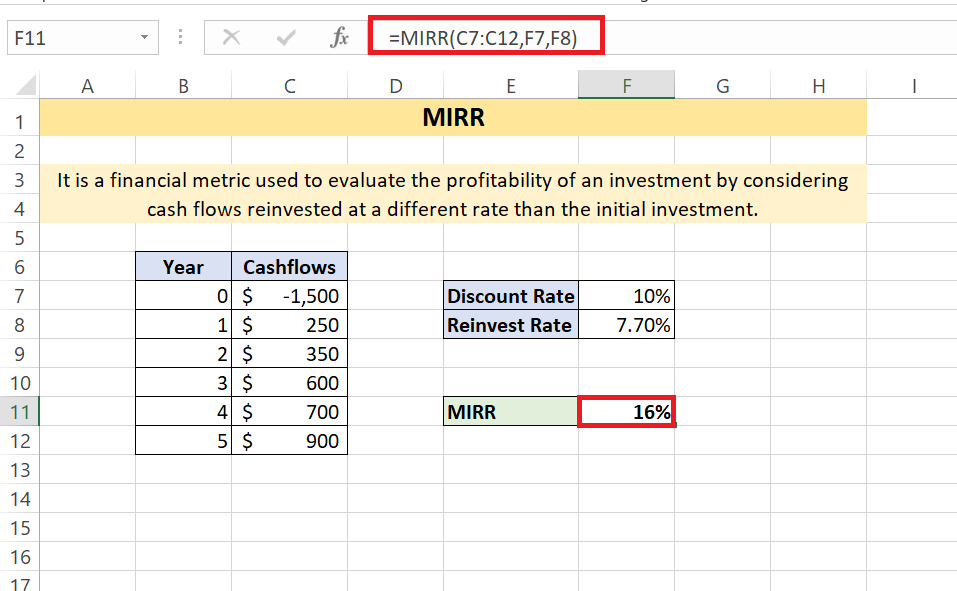Select column H header
957x591 pixels.
pyautogui.click(x=818, y=86)
